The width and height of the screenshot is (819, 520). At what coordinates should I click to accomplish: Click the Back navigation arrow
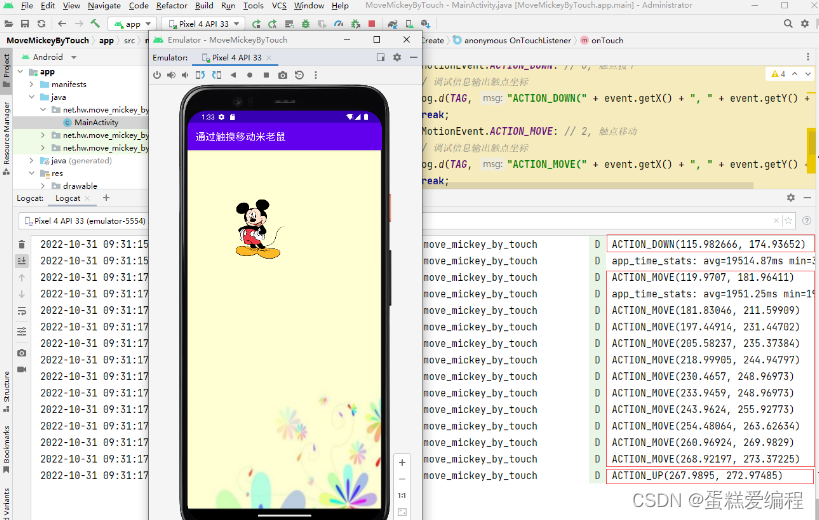(62, 23)
